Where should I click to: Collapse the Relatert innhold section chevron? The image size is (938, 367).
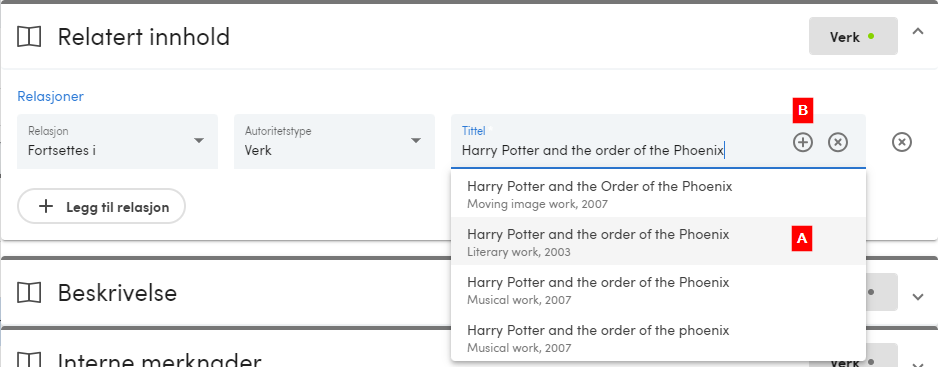pos(918,32)
